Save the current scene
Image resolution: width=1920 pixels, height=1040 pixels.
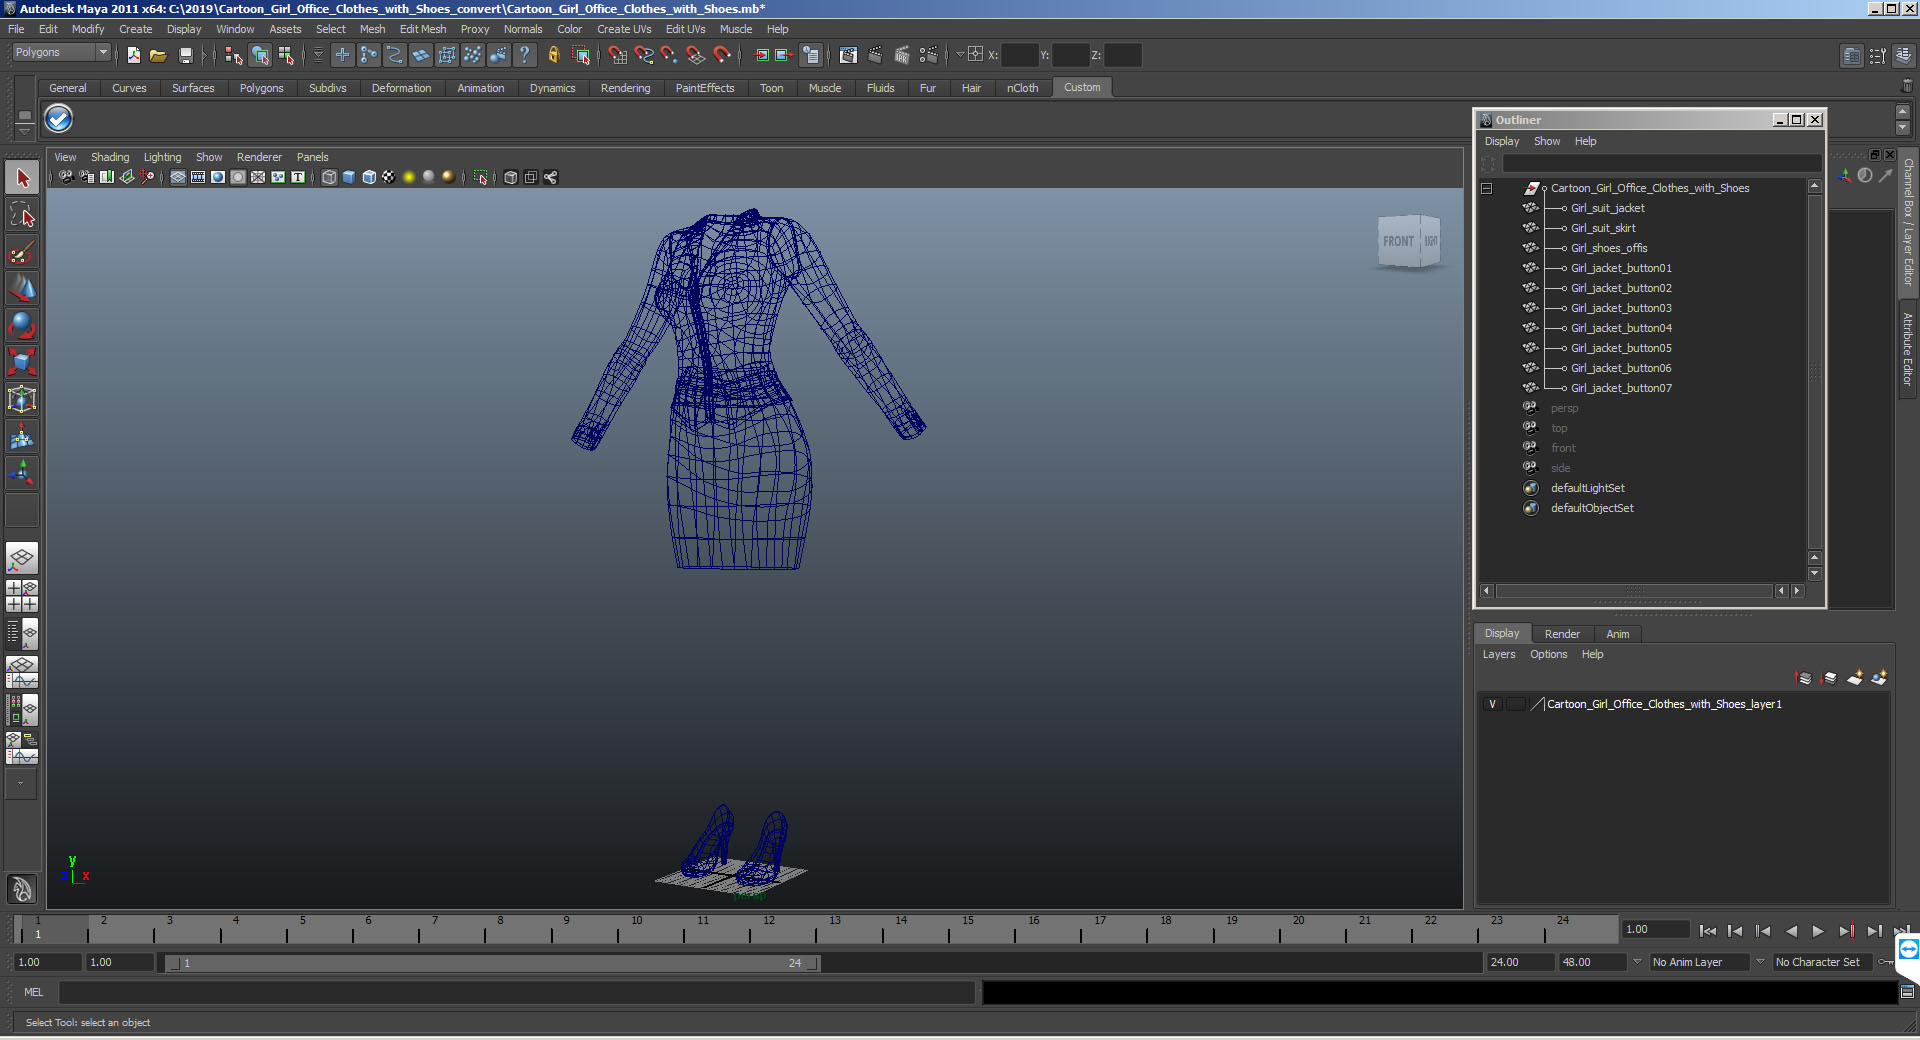coord(185,55)
